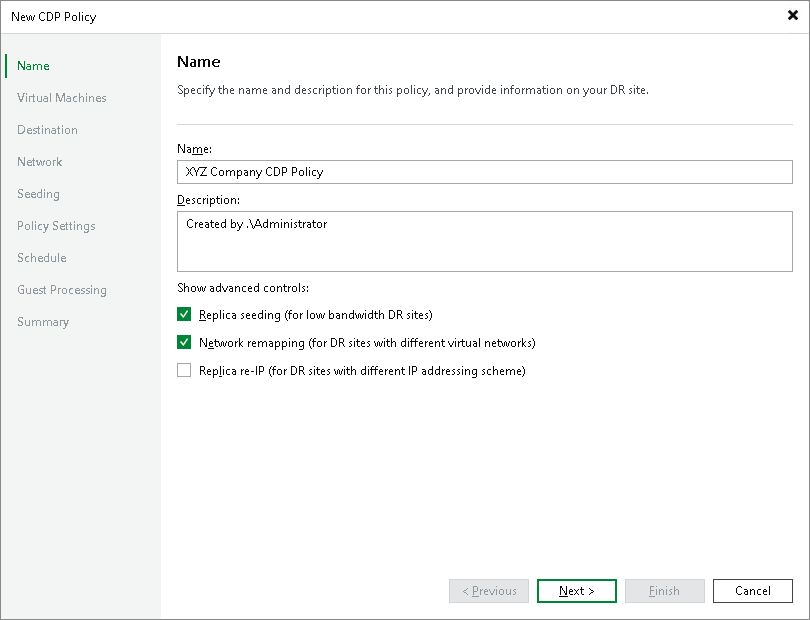The width and height of the screenshot is (810, 620).
Task: Select the Schedule wizard step
Action: point(41,257)
